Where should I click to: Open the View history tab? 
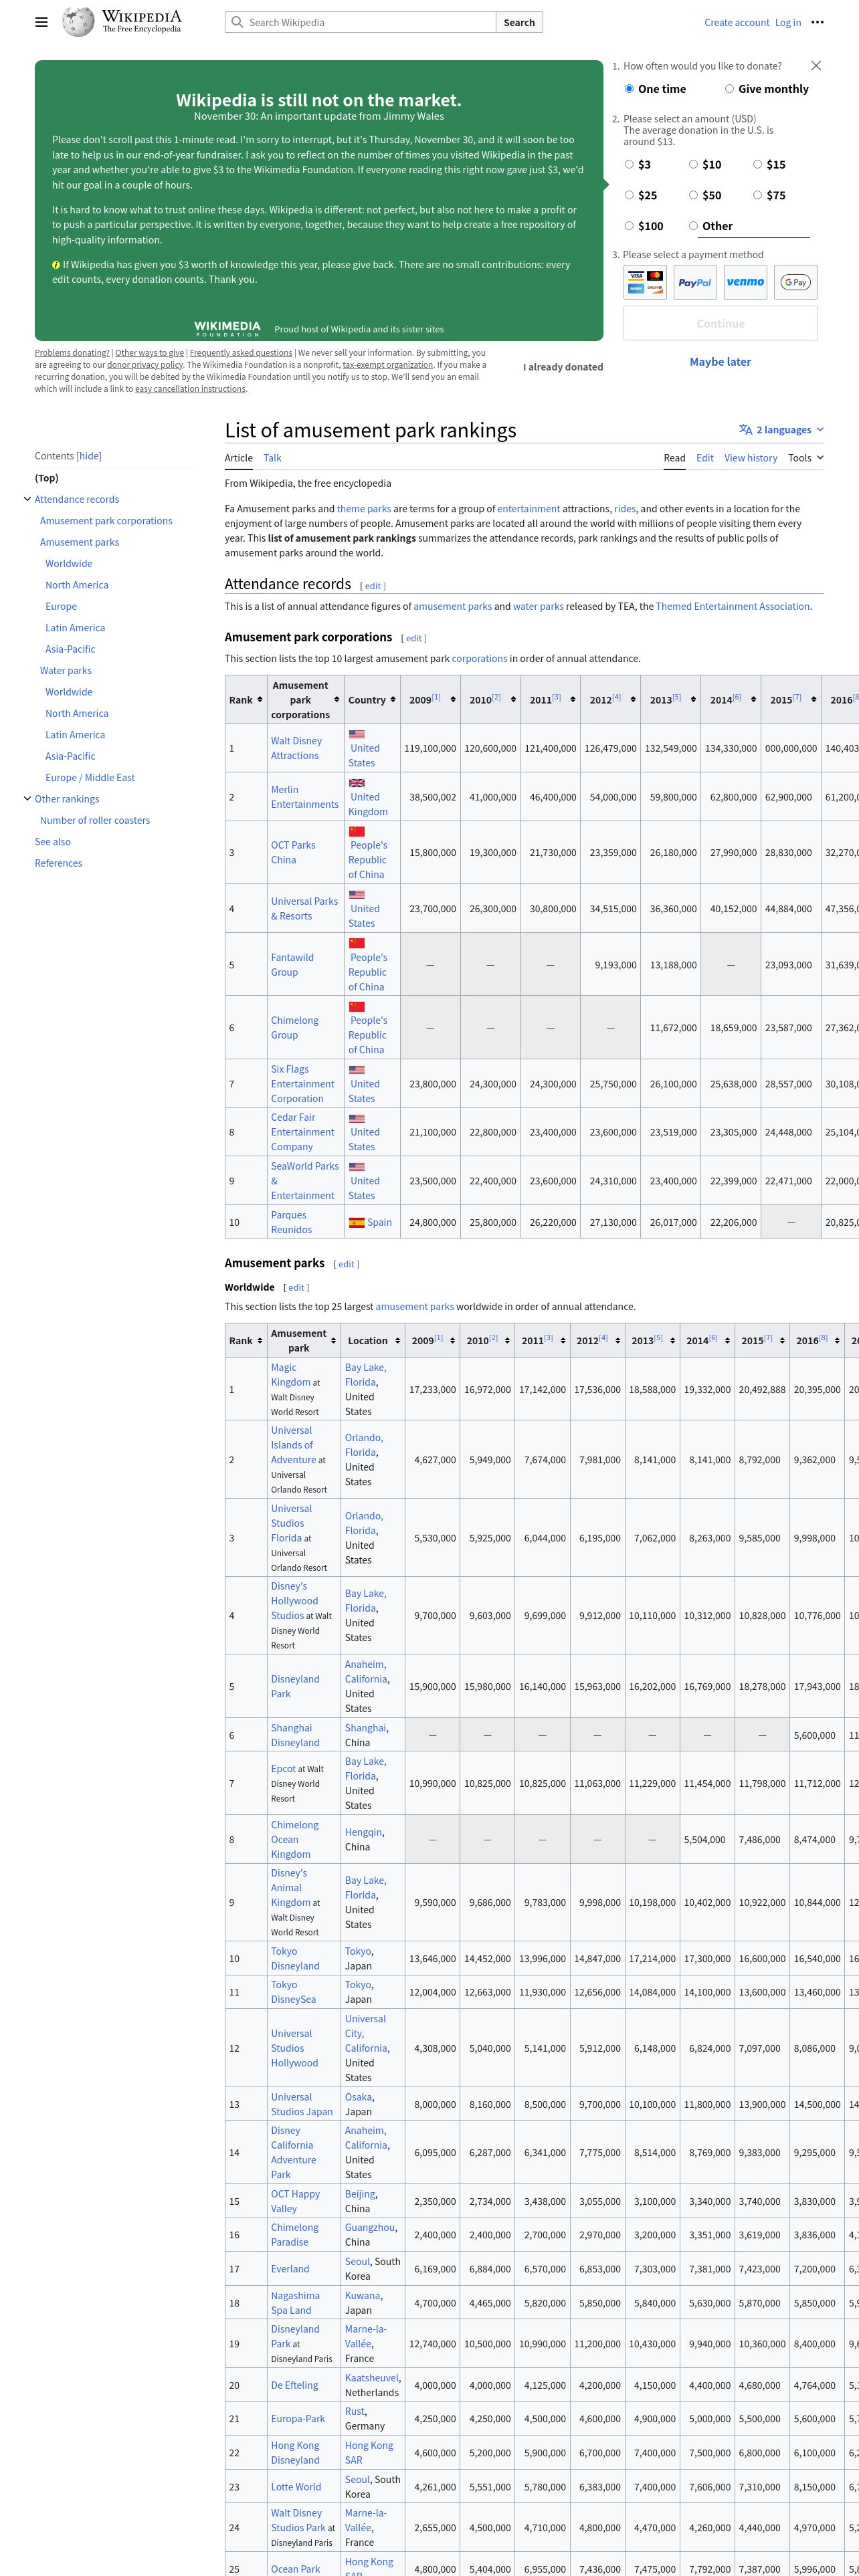click(x=751, y=458)
